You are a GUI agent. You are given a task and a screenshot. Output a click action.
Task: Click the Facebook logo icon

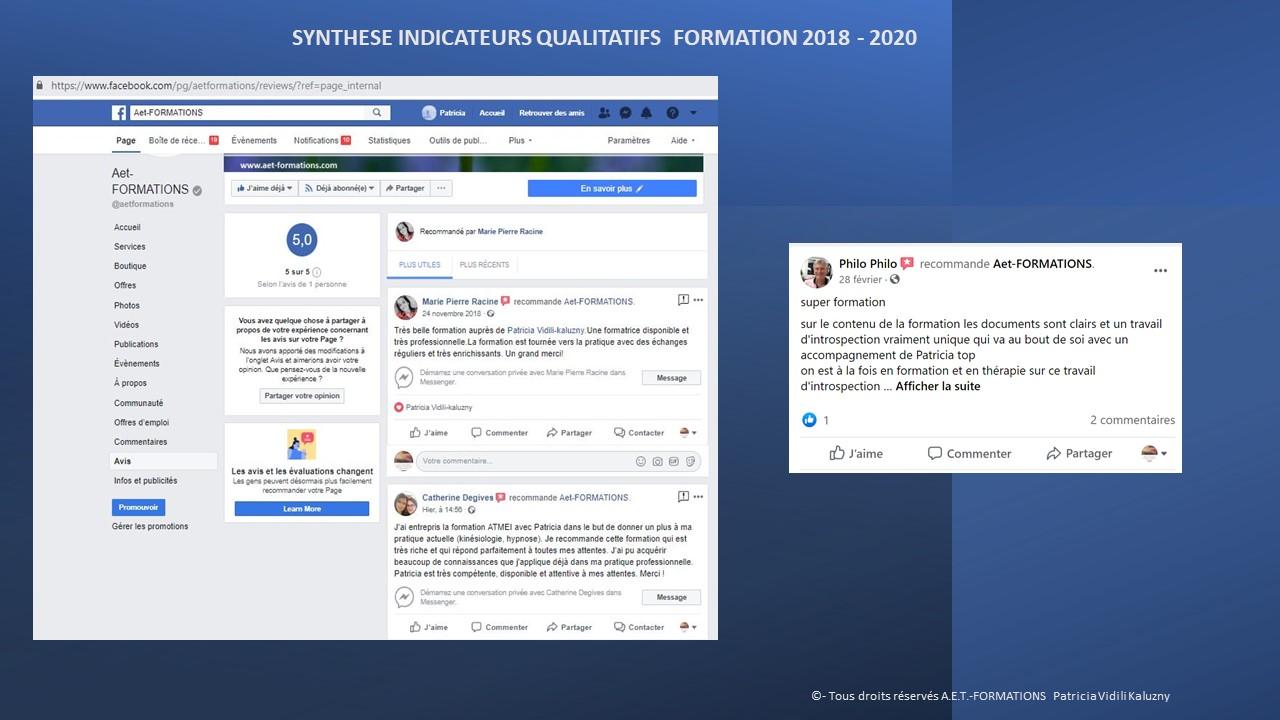pyautogui.click(x=118, y=113)
